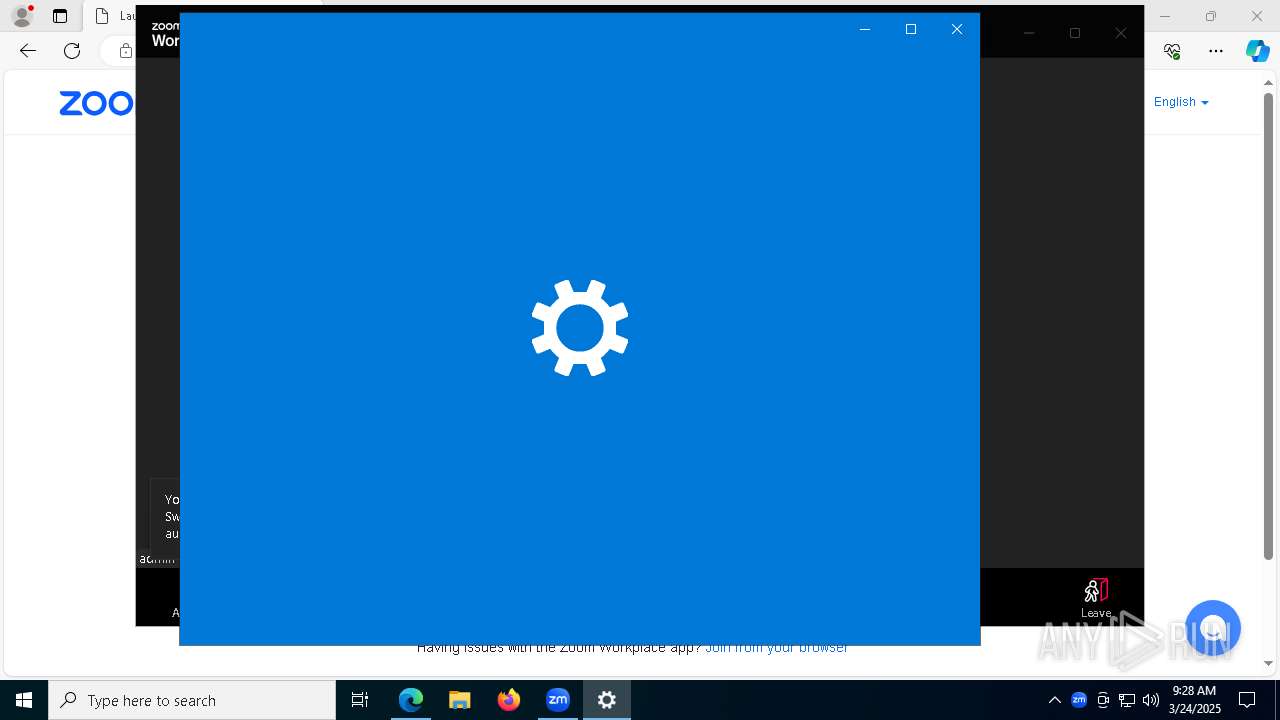Open the network status tray icon
The image size is (1280, 720).
(1127, 700)
